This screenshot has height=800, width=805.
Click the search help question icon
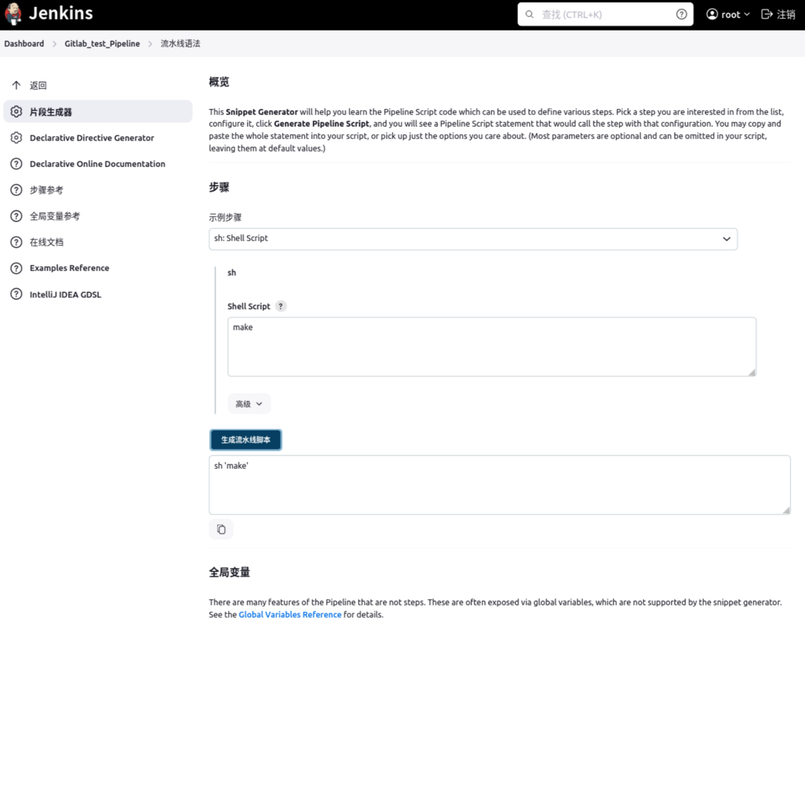[x=681, y=14]
